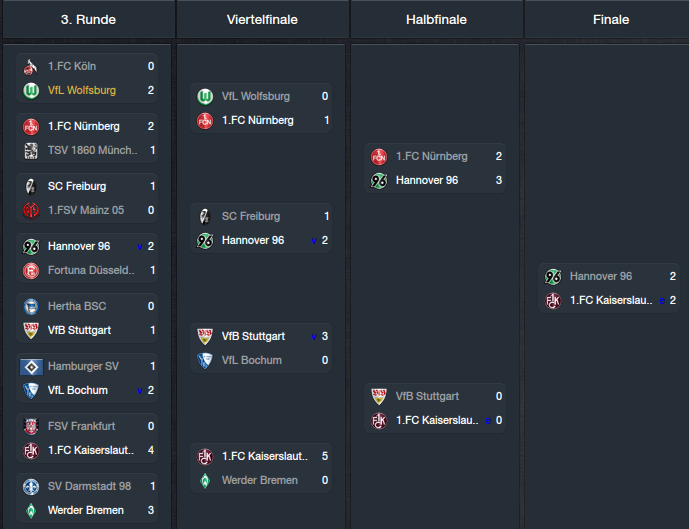Click the FSV Frankfurt club crest

[x=31, y=427]
